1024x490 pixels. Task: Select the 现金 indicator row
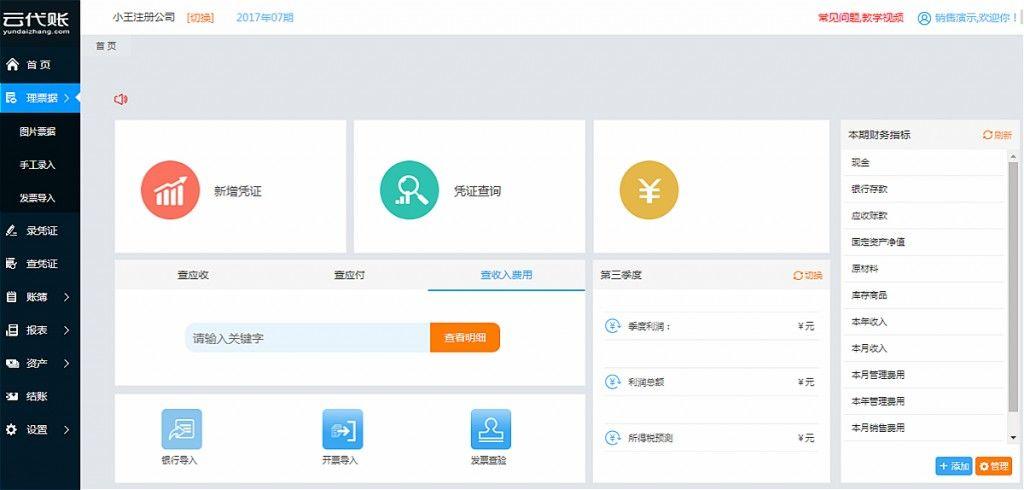click(x=925, y=163)
